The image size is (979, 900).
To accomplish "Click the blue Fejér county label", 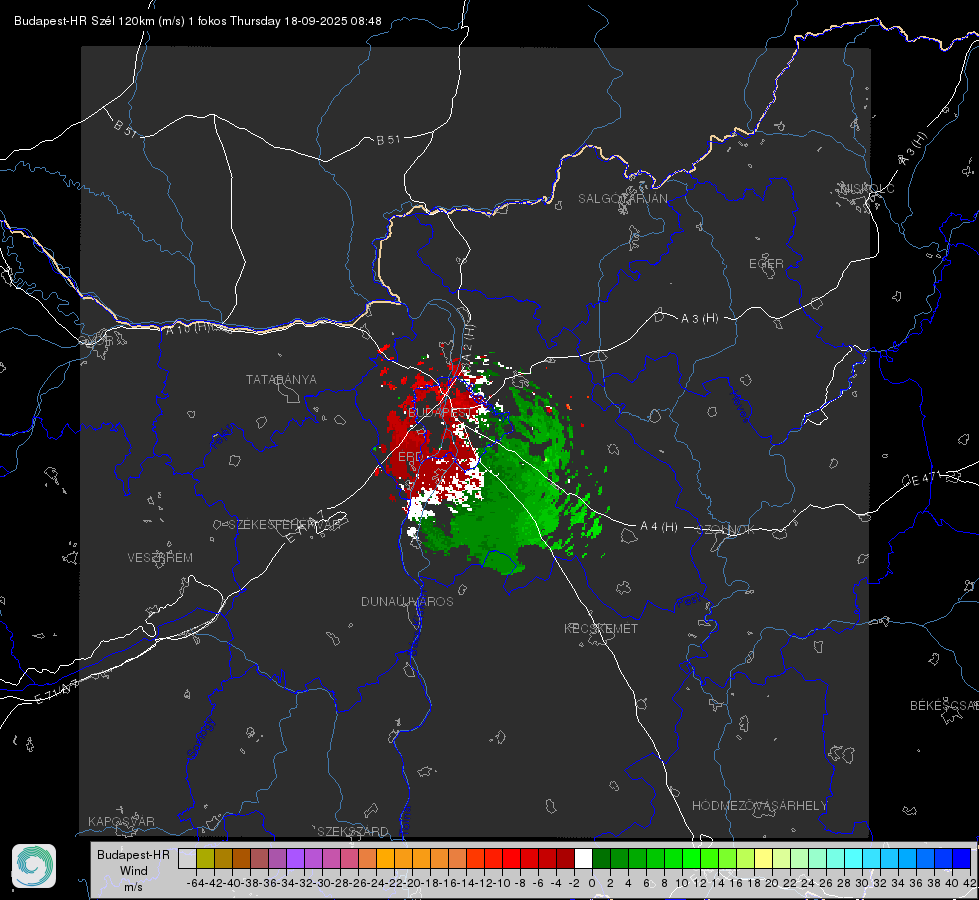I will [224, 437].
